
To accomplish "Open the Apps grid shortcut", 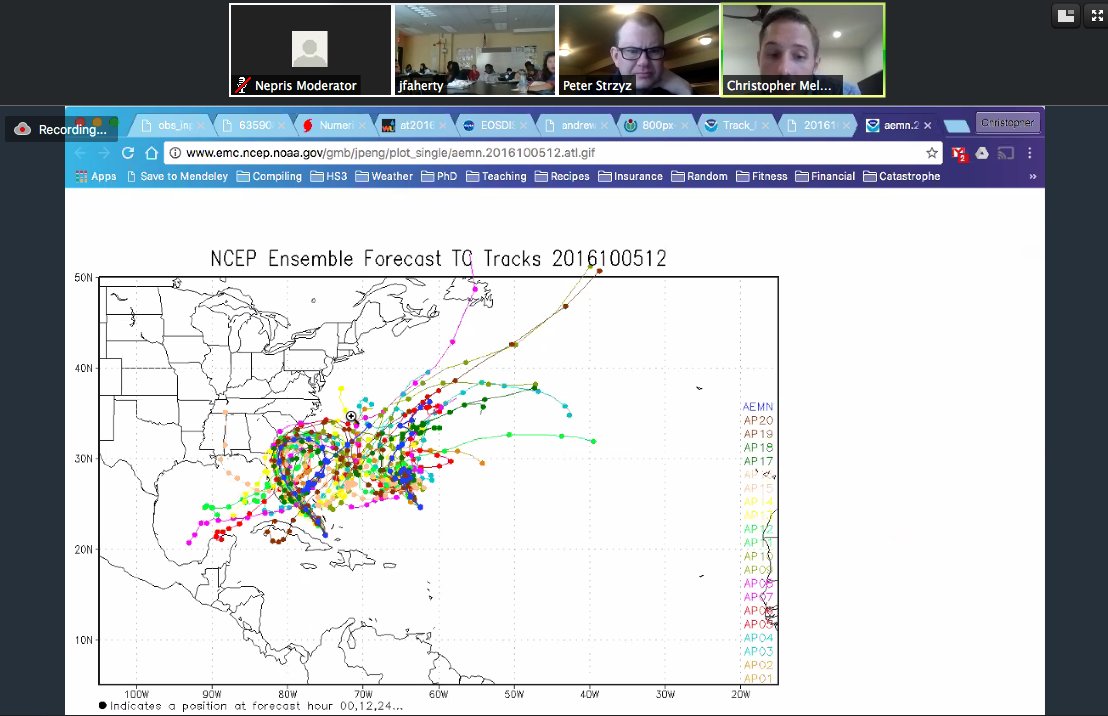I will pos(95,176).
